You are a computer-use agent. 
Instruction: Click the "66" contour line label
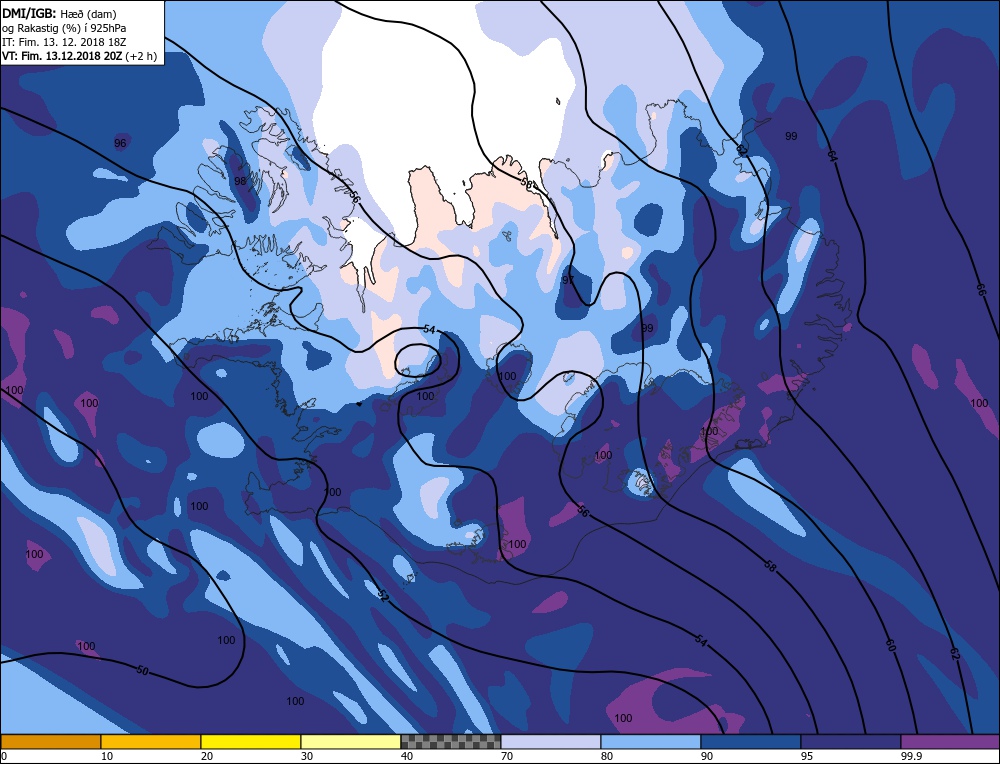click(980, 290)
